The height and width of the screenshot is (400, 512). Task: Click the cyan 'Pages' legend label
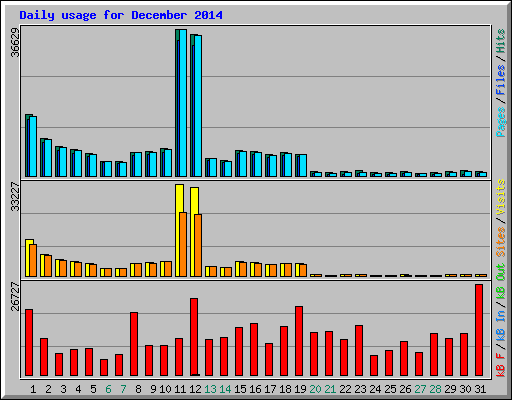pos(500,122)
